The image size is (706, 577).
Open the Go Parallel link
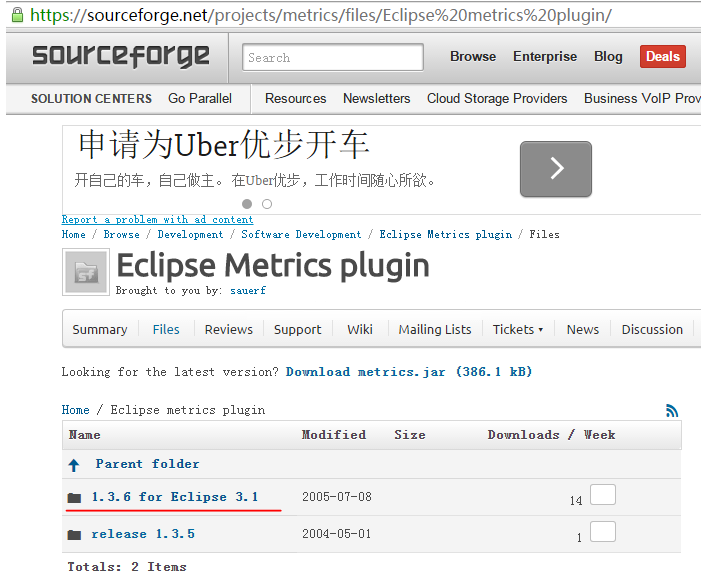tap(200, 98)
